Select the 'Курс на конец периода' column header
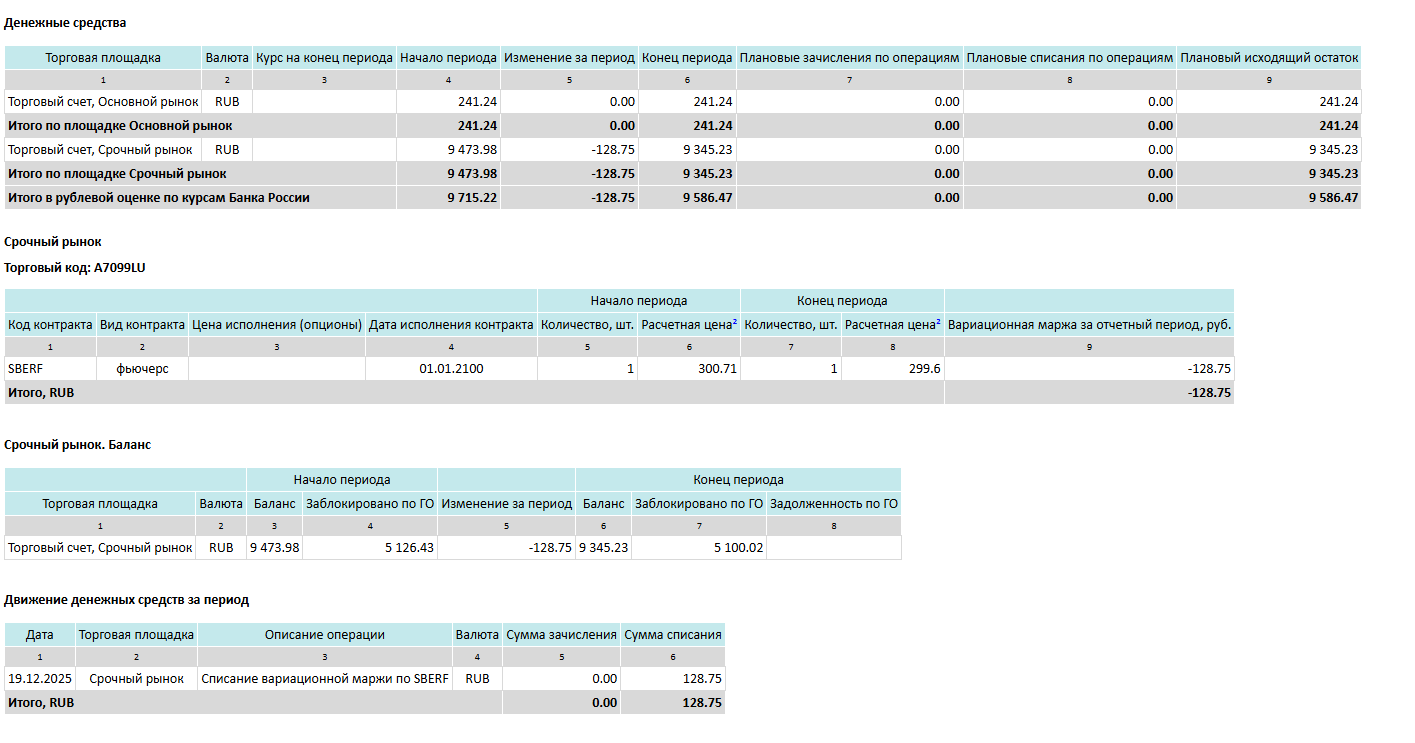1415x743 pixels. (324, 58)
